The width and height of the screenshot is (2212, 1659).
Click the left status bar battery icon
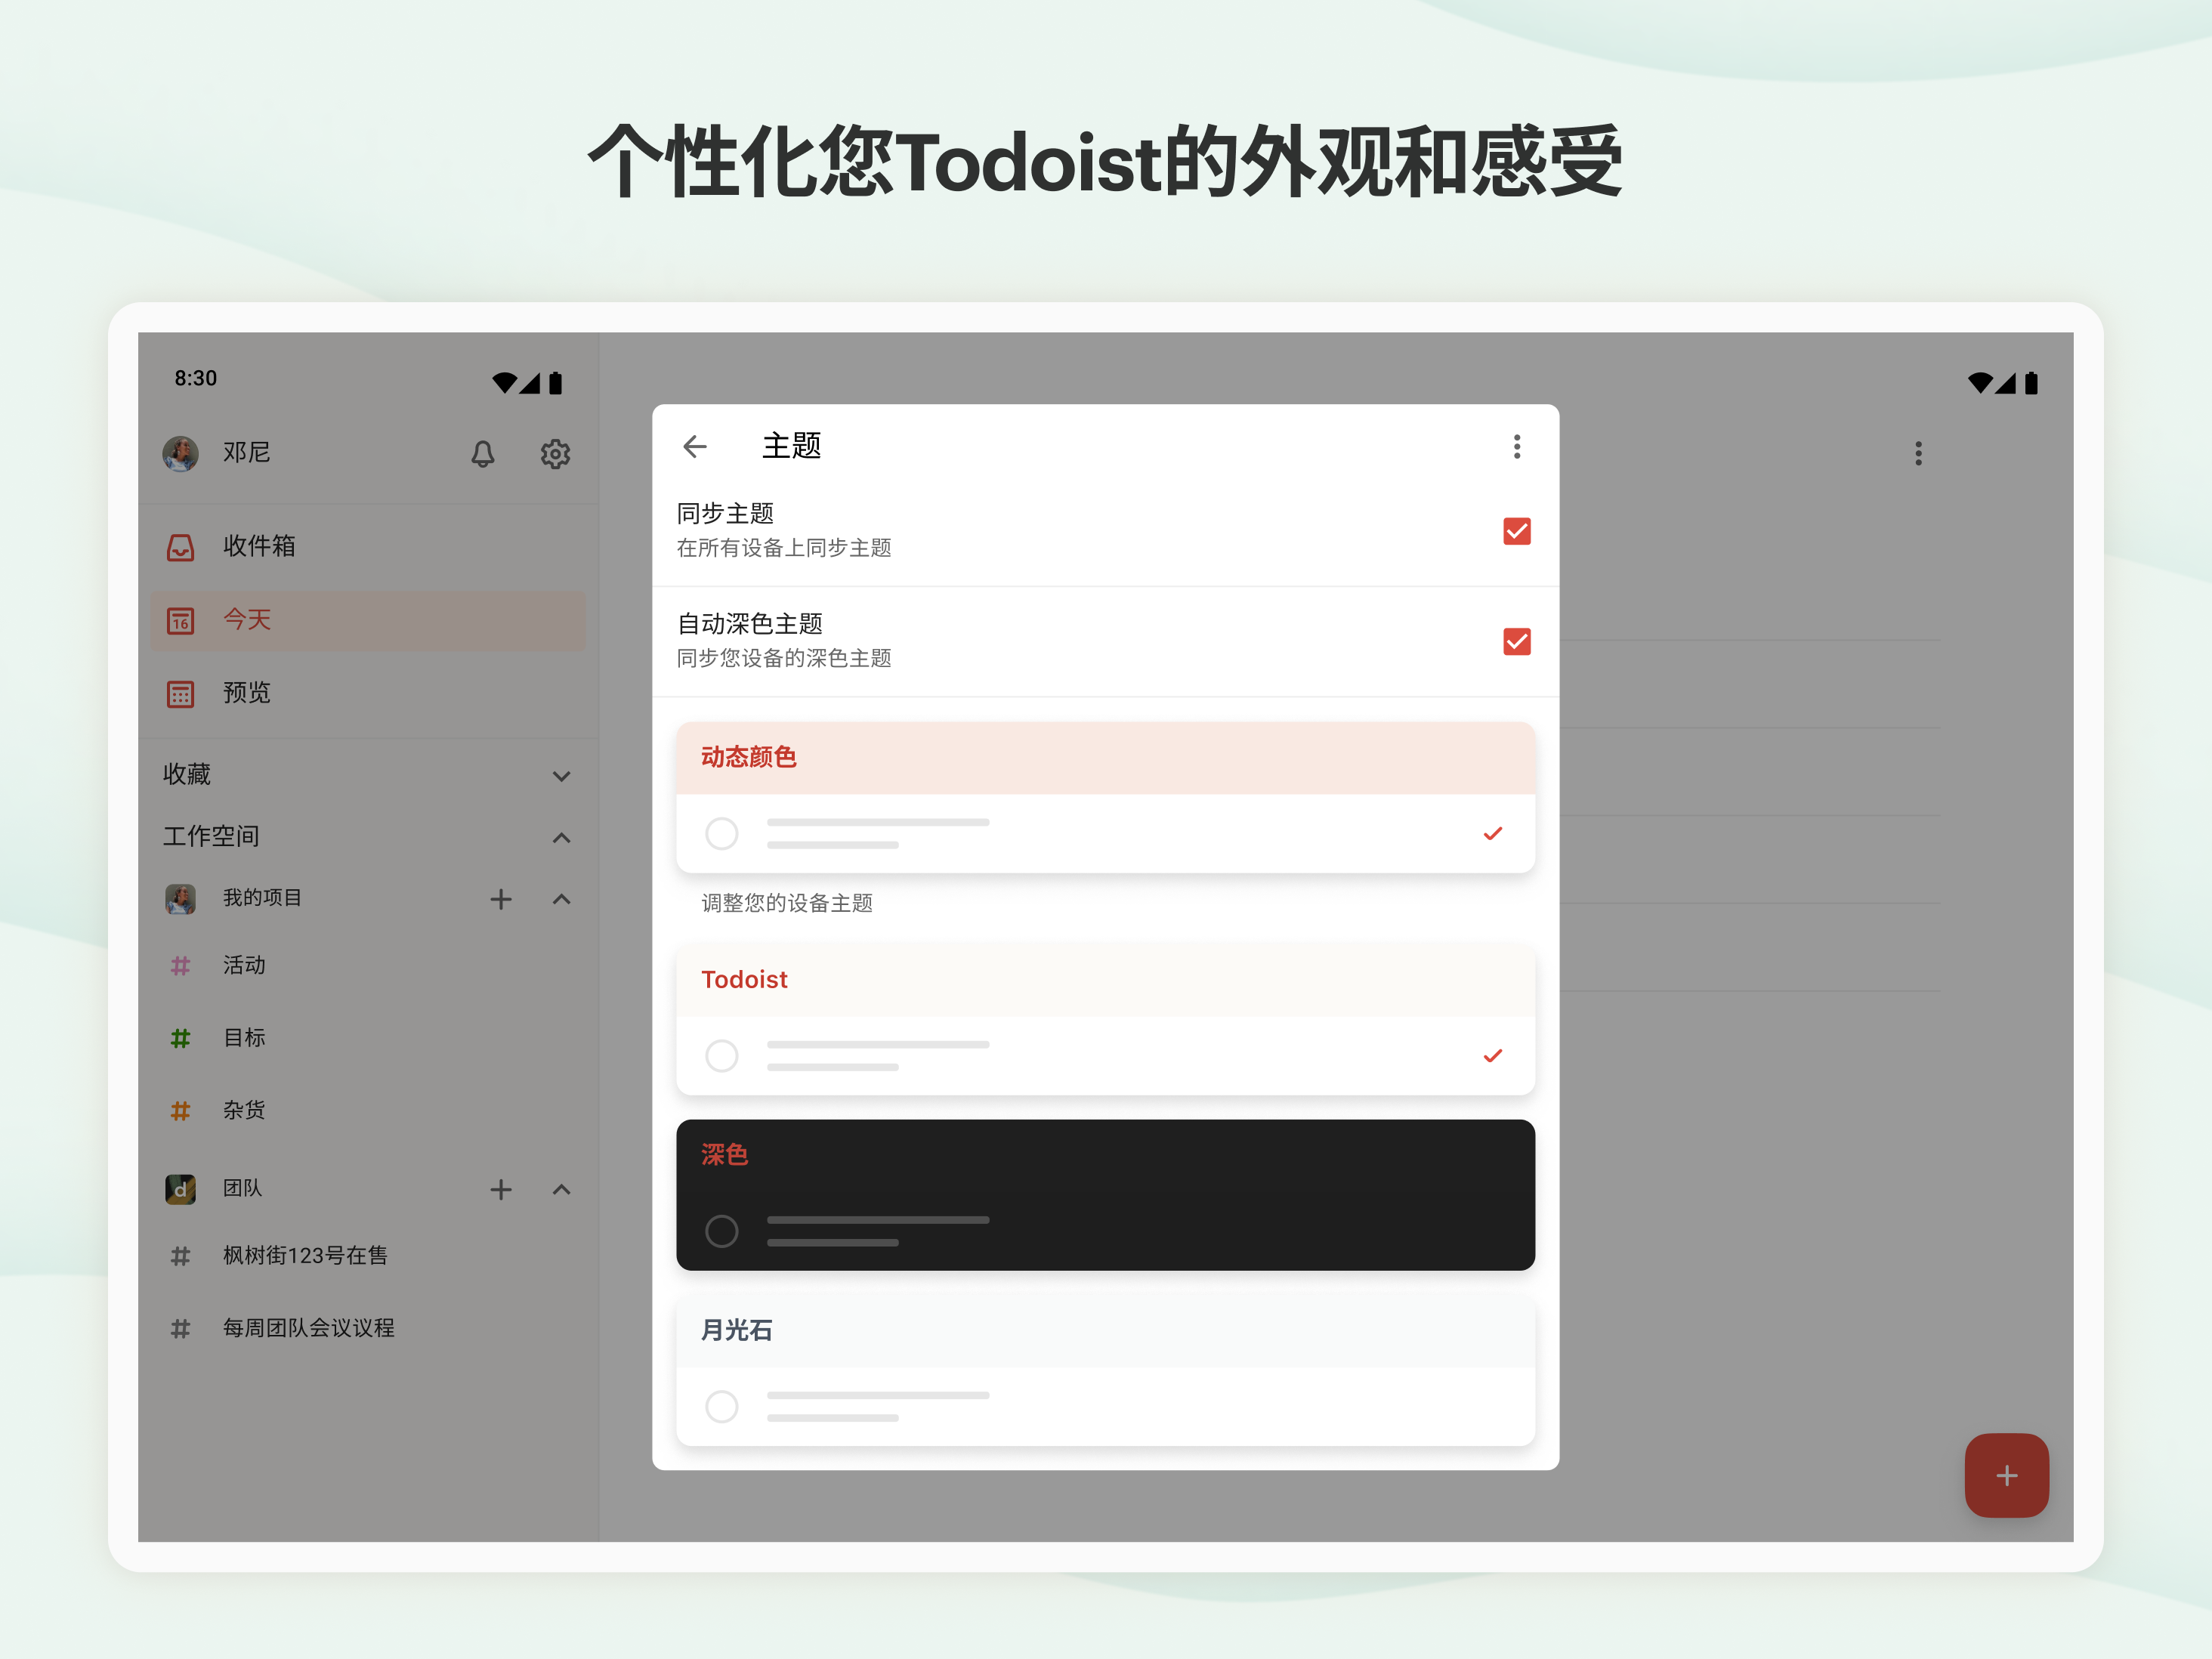[x=555, y=382]
